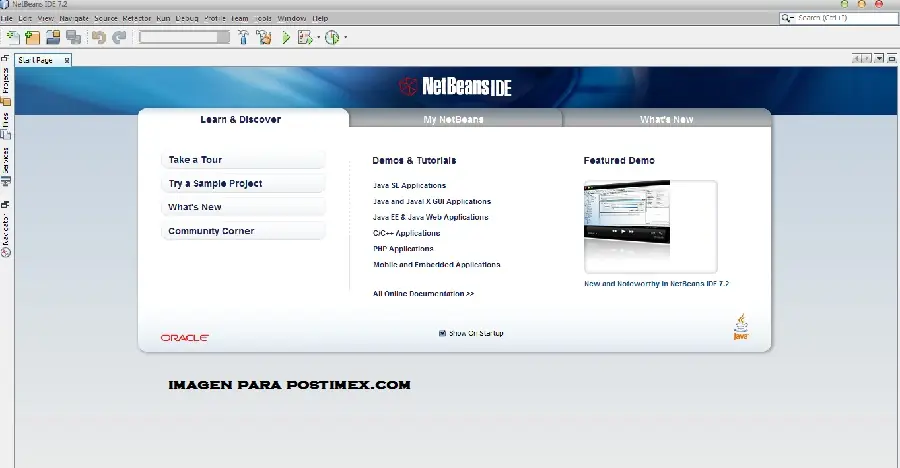Open the Debug menu

point(187,18)
